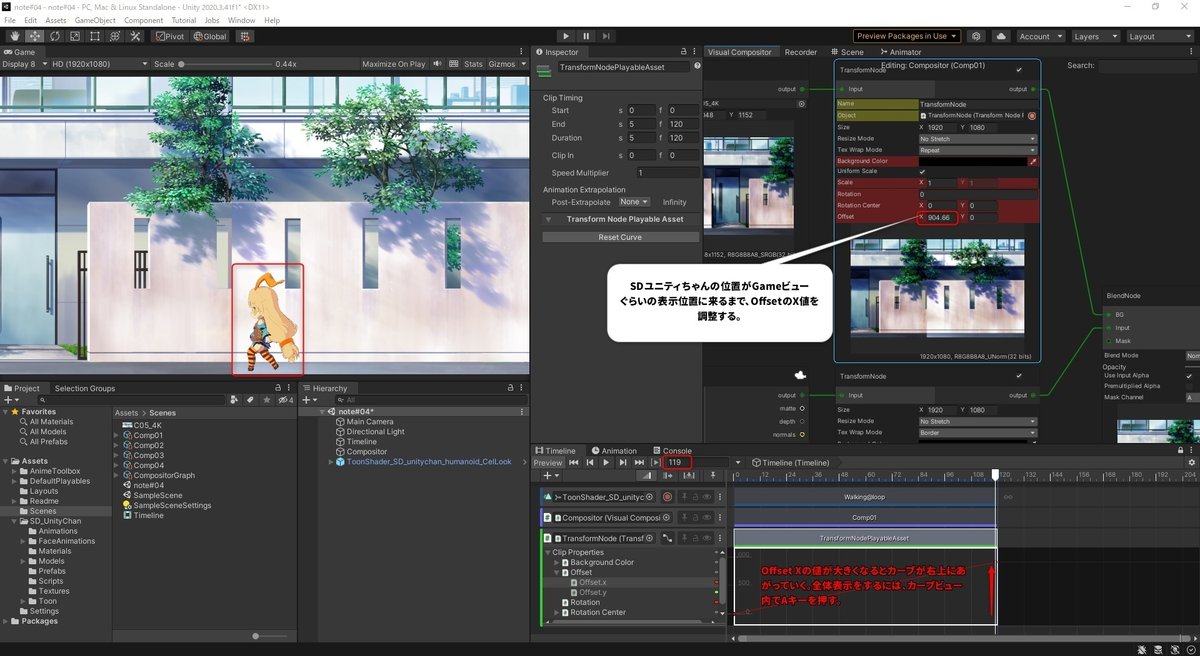The image size is (1200, 656).
Task: Switch to the Selection Groups tab
Action: 84,388
